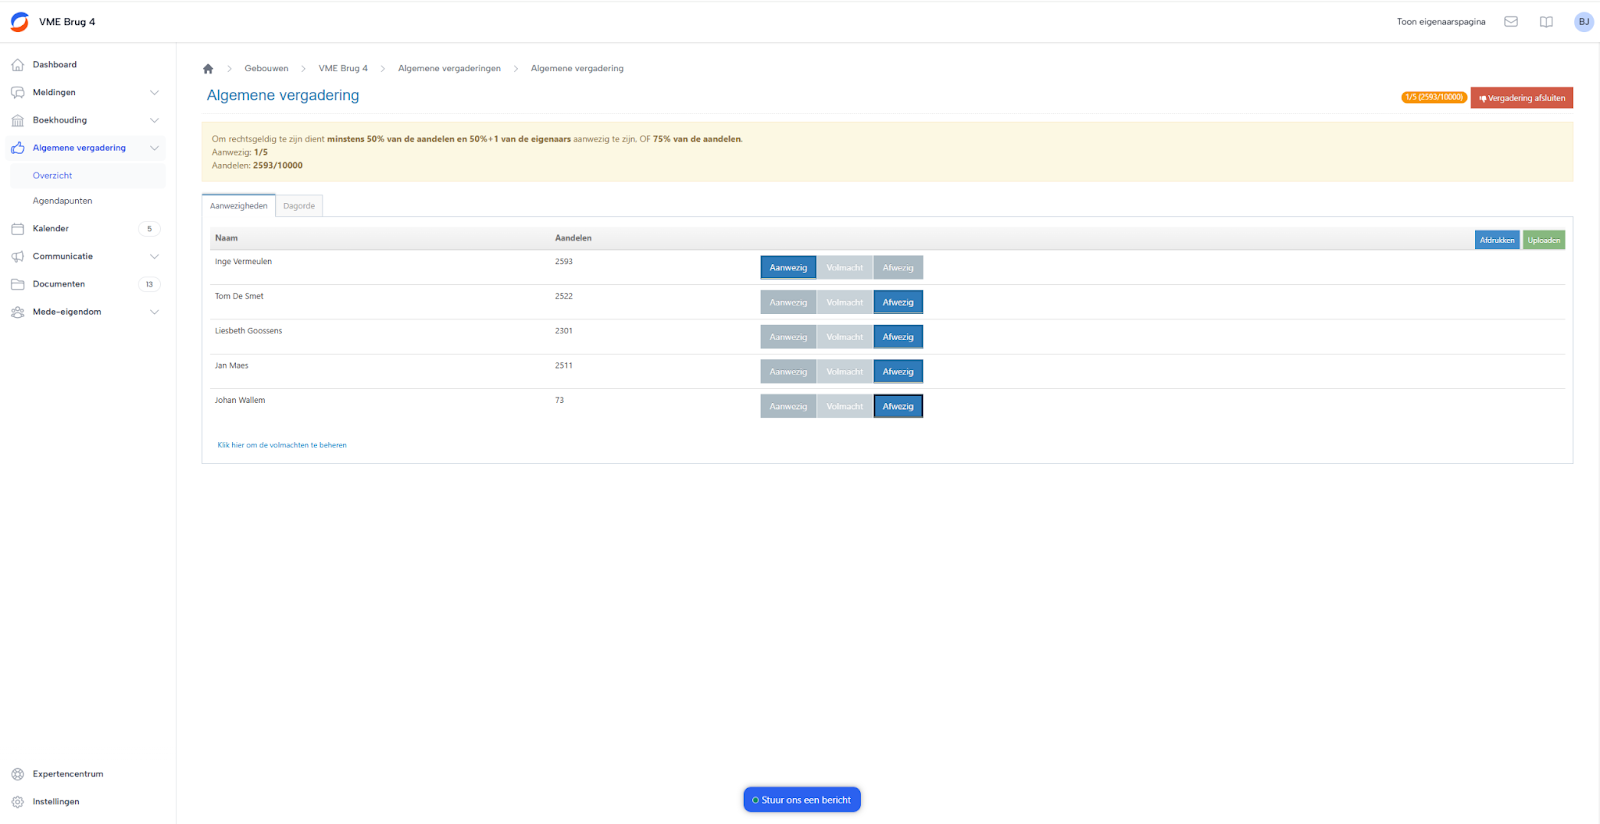
Task: Expand the Boekhouding sidebar section
Action: click(154, 120)
